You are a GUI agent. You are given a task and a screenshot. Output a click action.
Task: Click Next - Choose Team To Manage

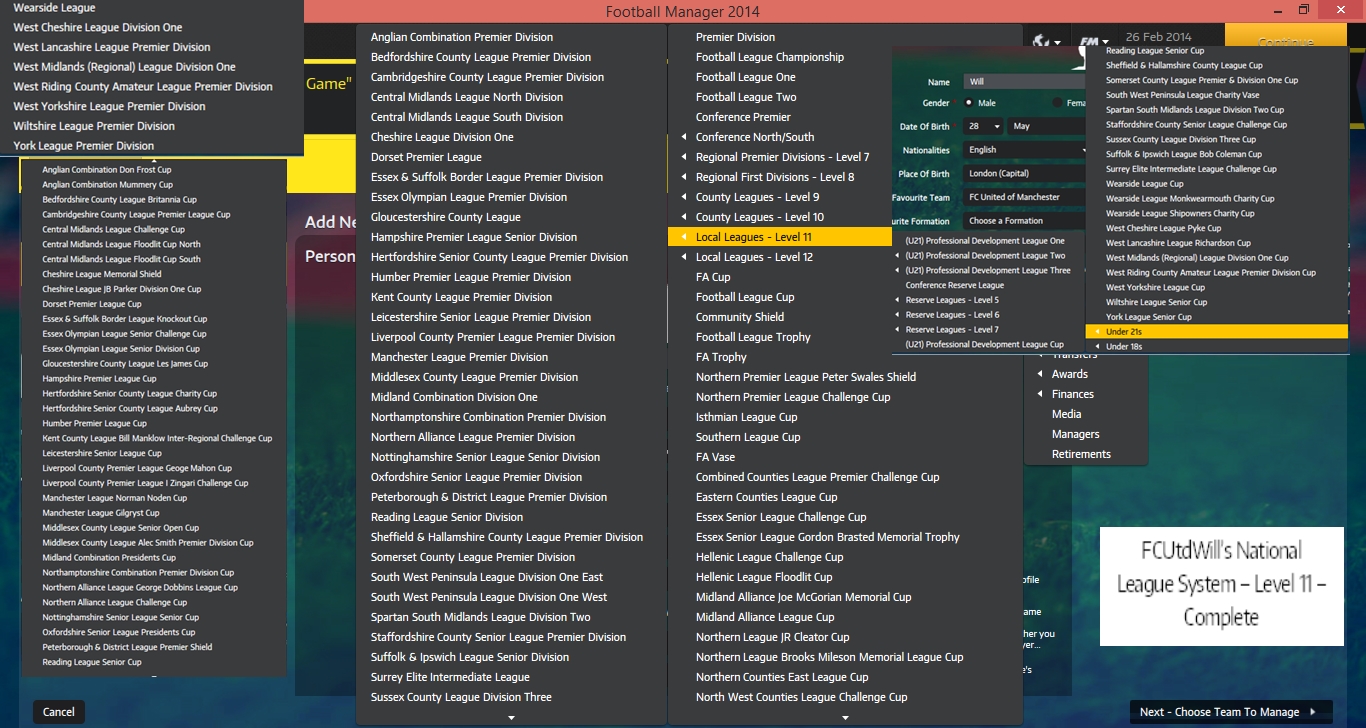[1230, 712]
